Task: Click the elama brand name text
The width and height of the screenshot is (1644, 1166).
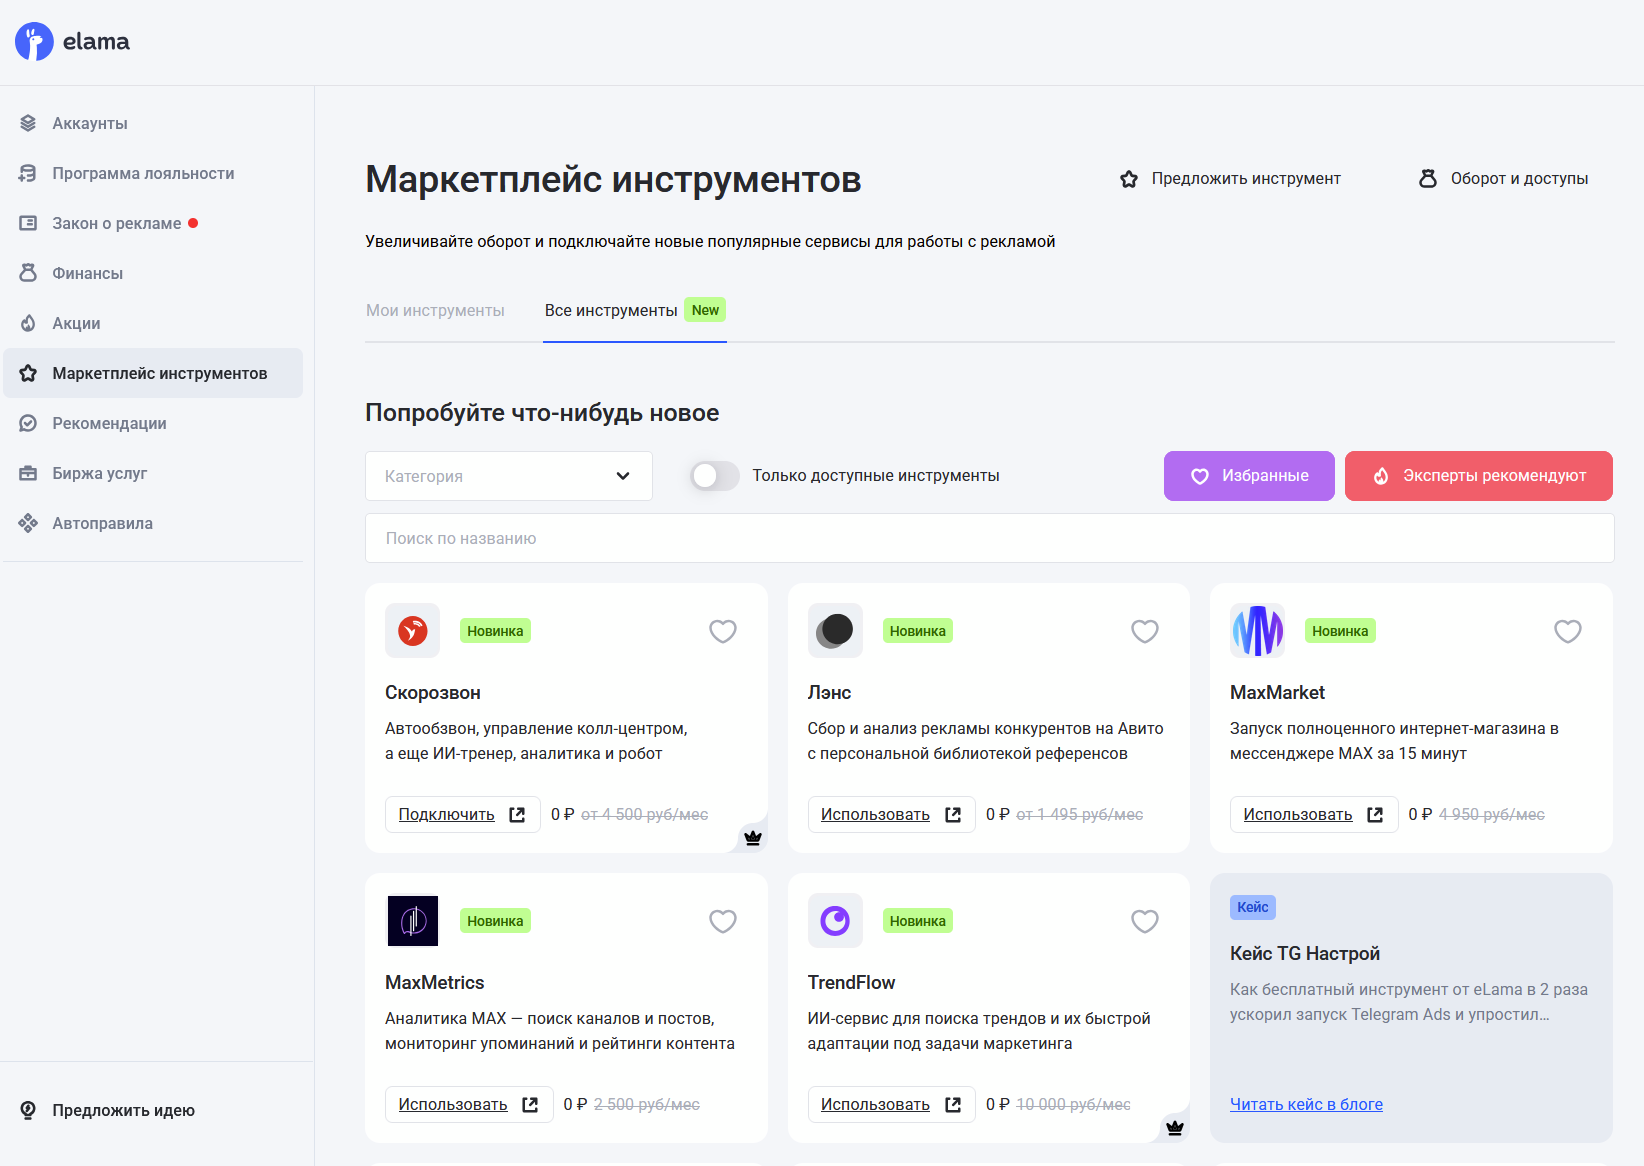Action: coord(96,42)
